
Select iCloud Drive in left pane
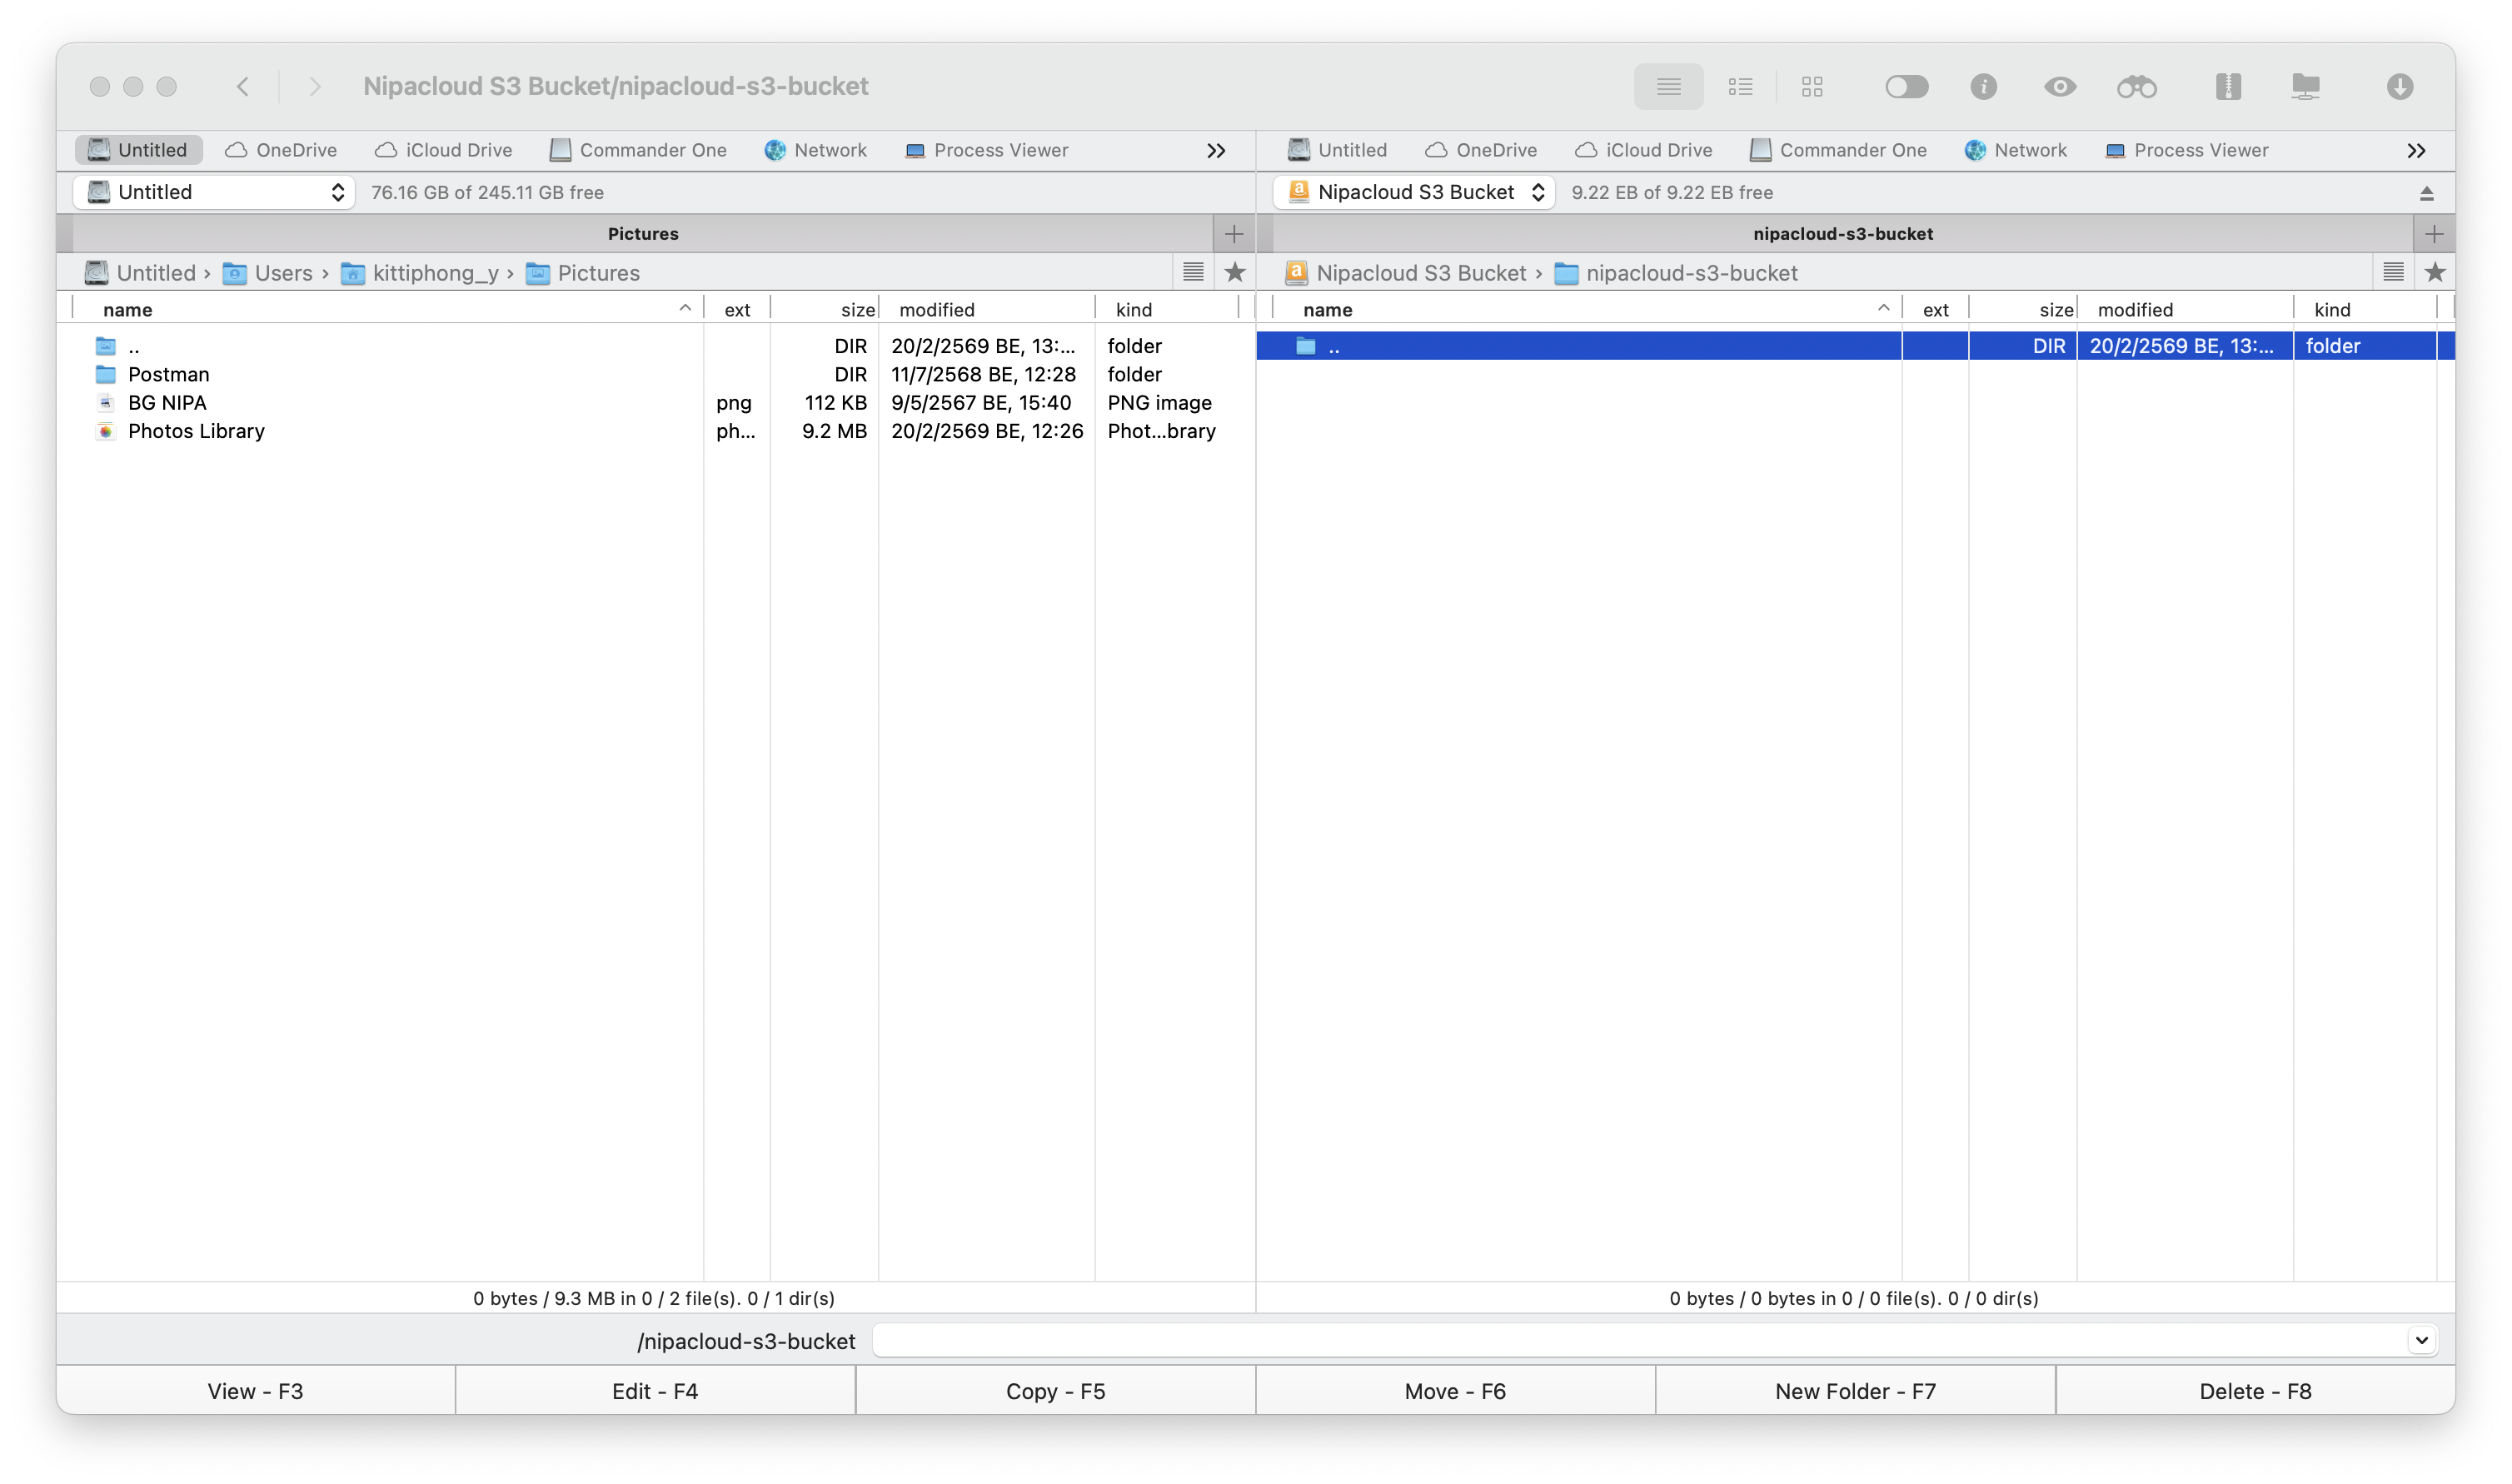click(x=443, y=150)
